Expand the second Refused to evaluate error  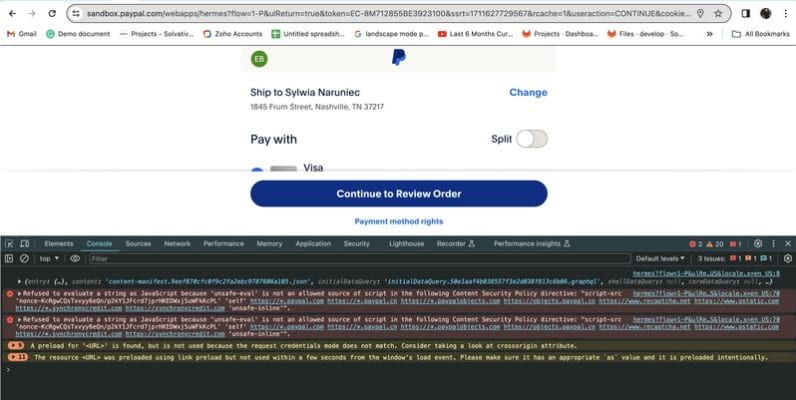click(20, 320)
